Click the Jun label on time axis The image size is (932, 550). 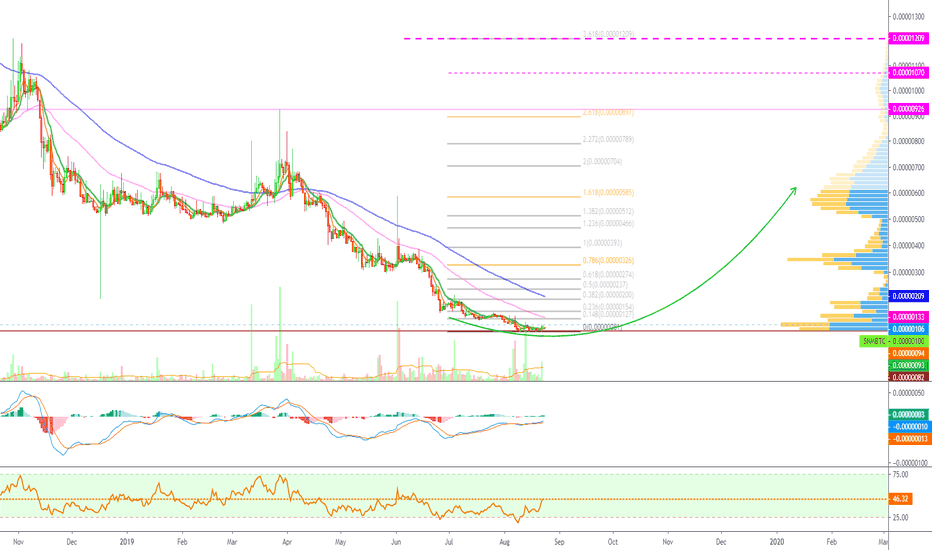coord(396,542)
